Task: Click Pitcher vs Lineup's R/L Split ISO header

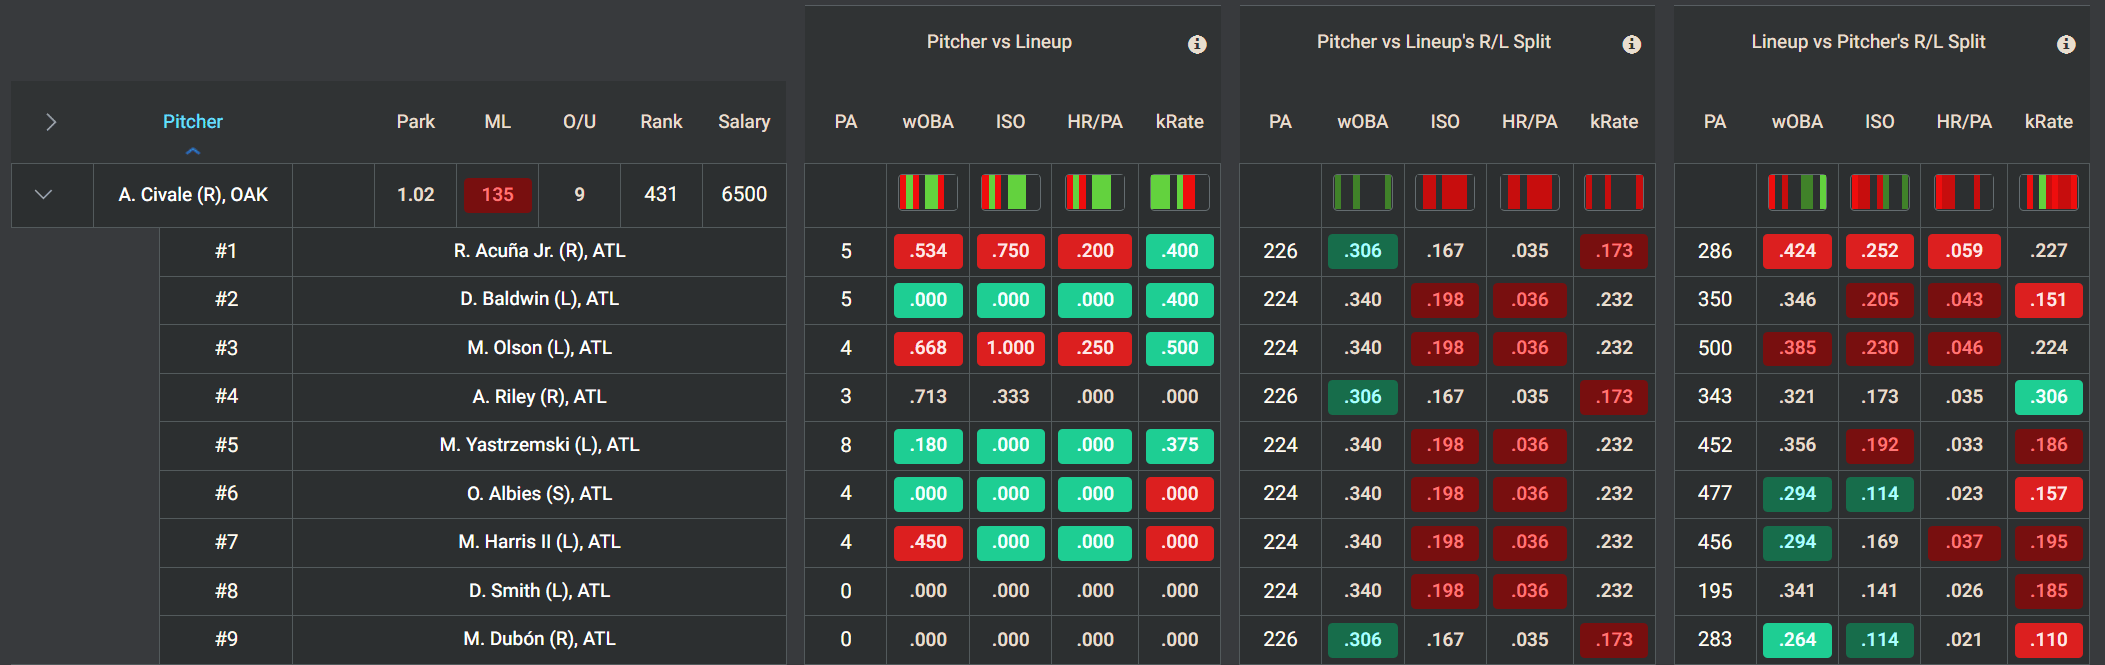Action: pos(1444,122)
